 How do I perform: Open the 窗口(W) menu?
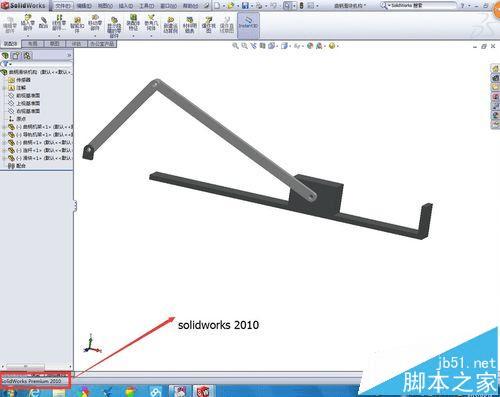pos(169,6)
